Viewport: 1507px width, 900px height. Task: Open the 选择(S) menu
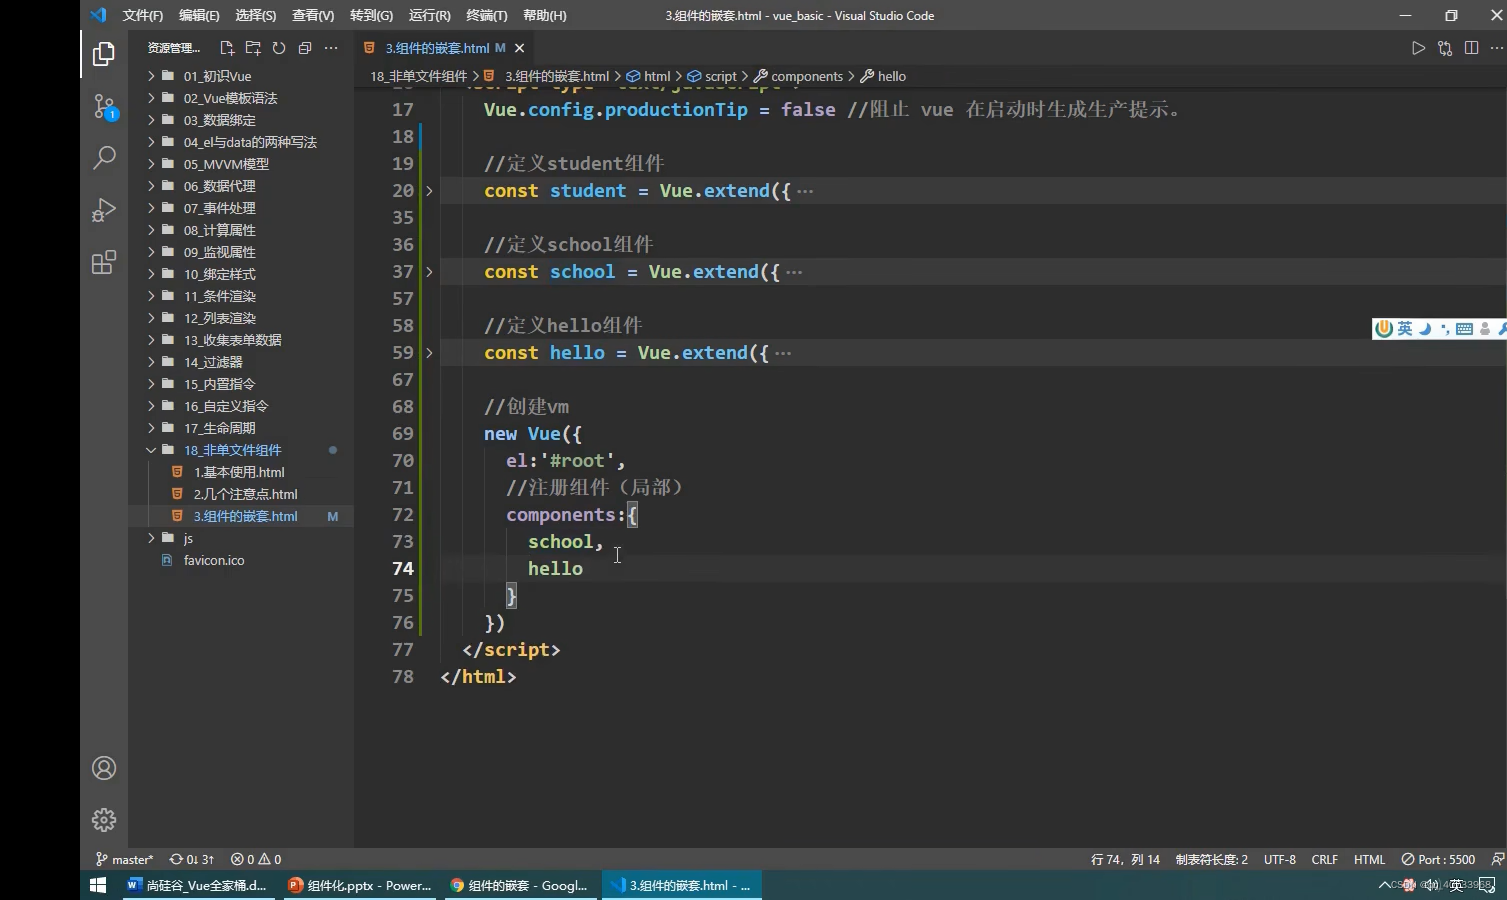256,15
